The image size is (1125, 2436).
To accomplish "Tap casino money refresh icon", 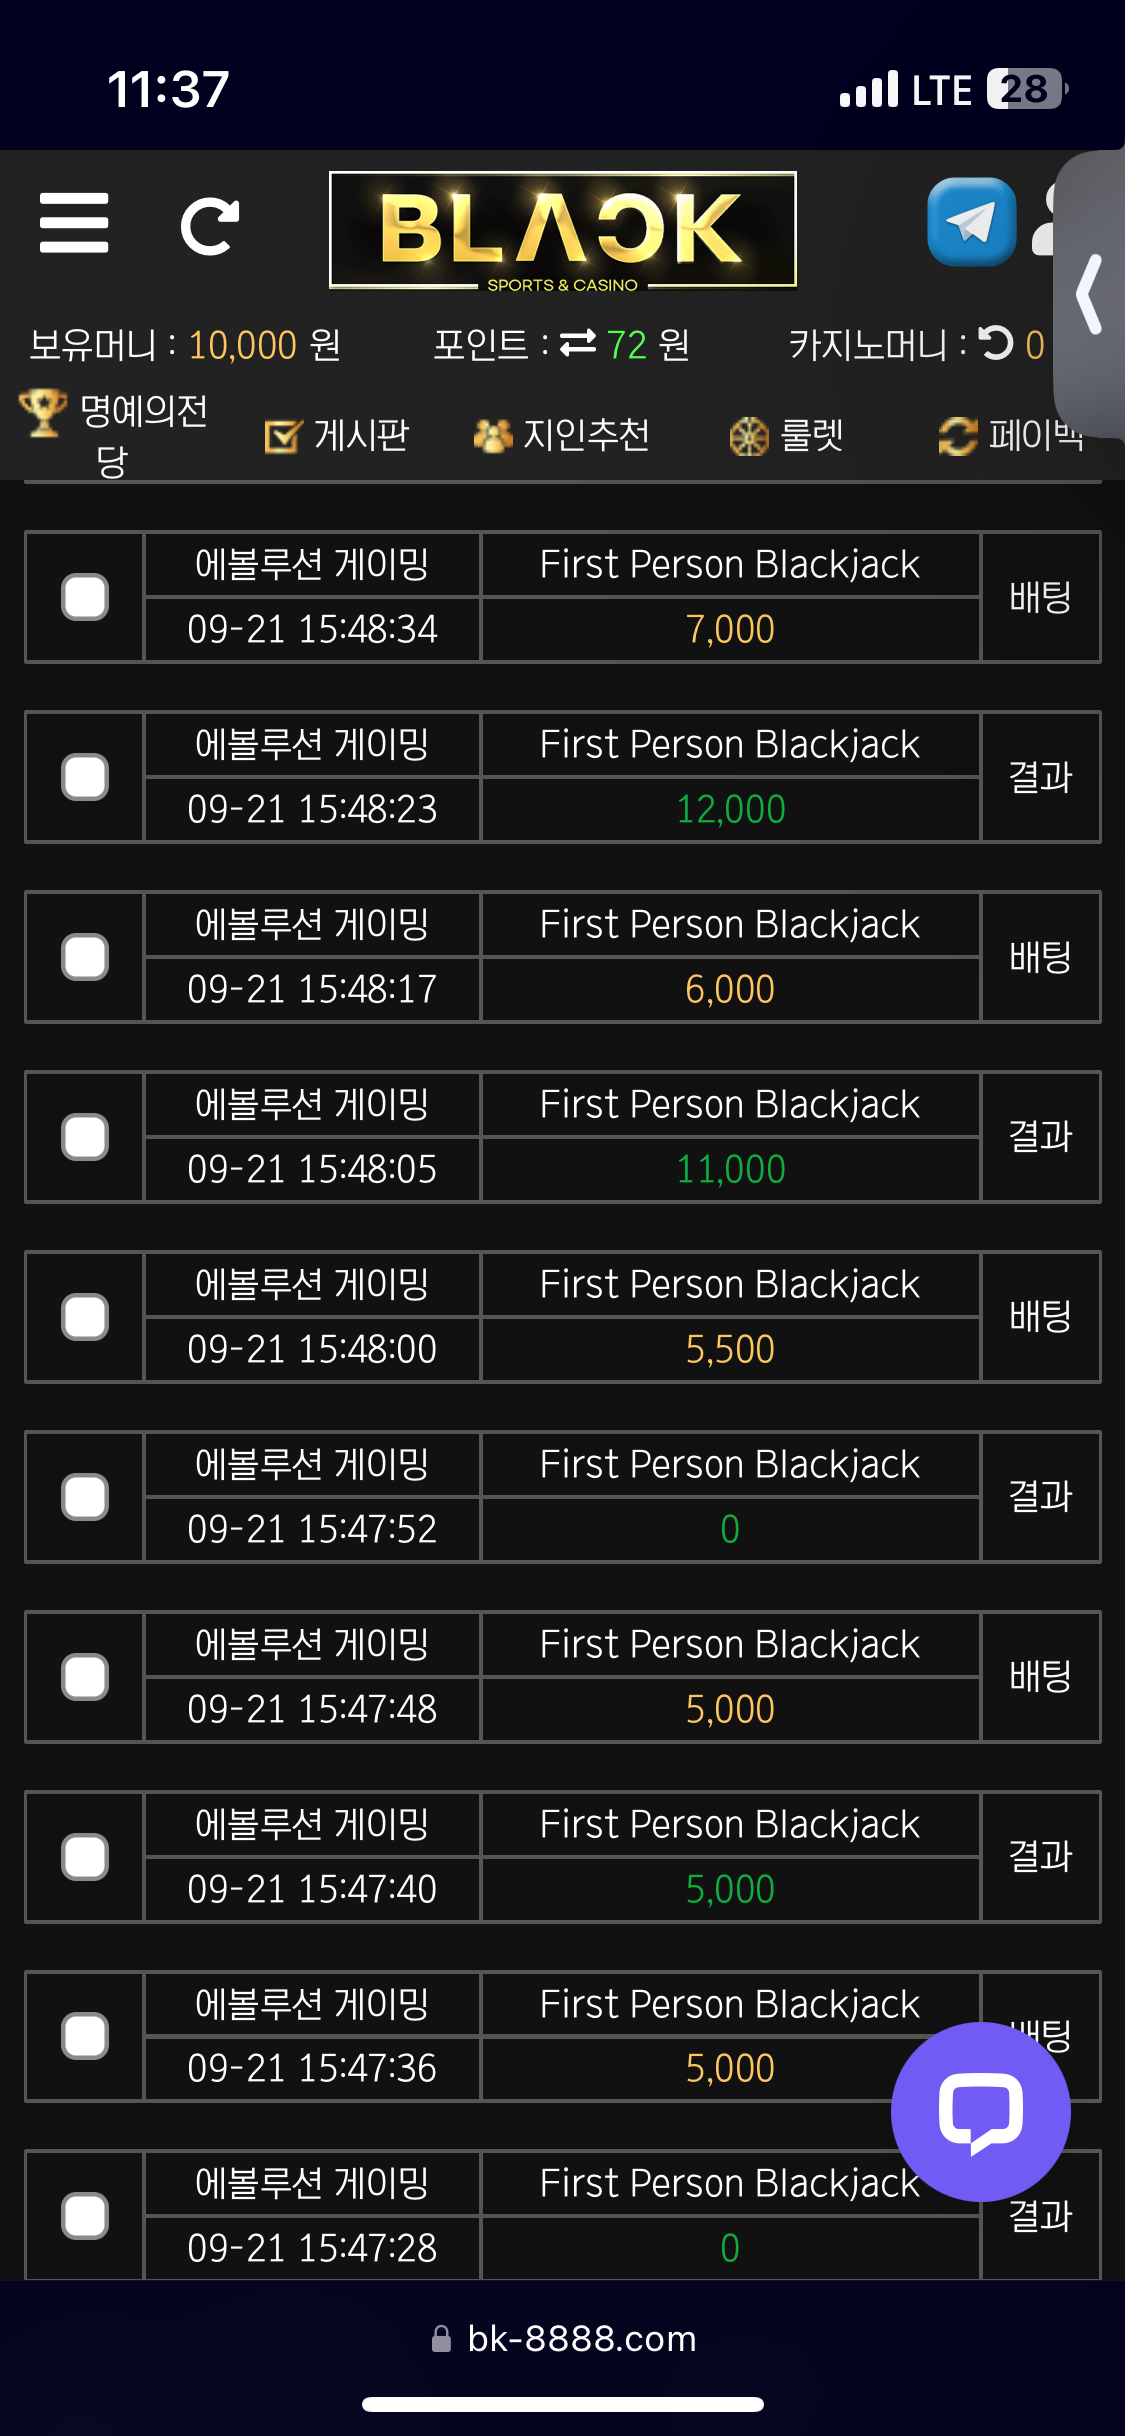I will point(996,343).
